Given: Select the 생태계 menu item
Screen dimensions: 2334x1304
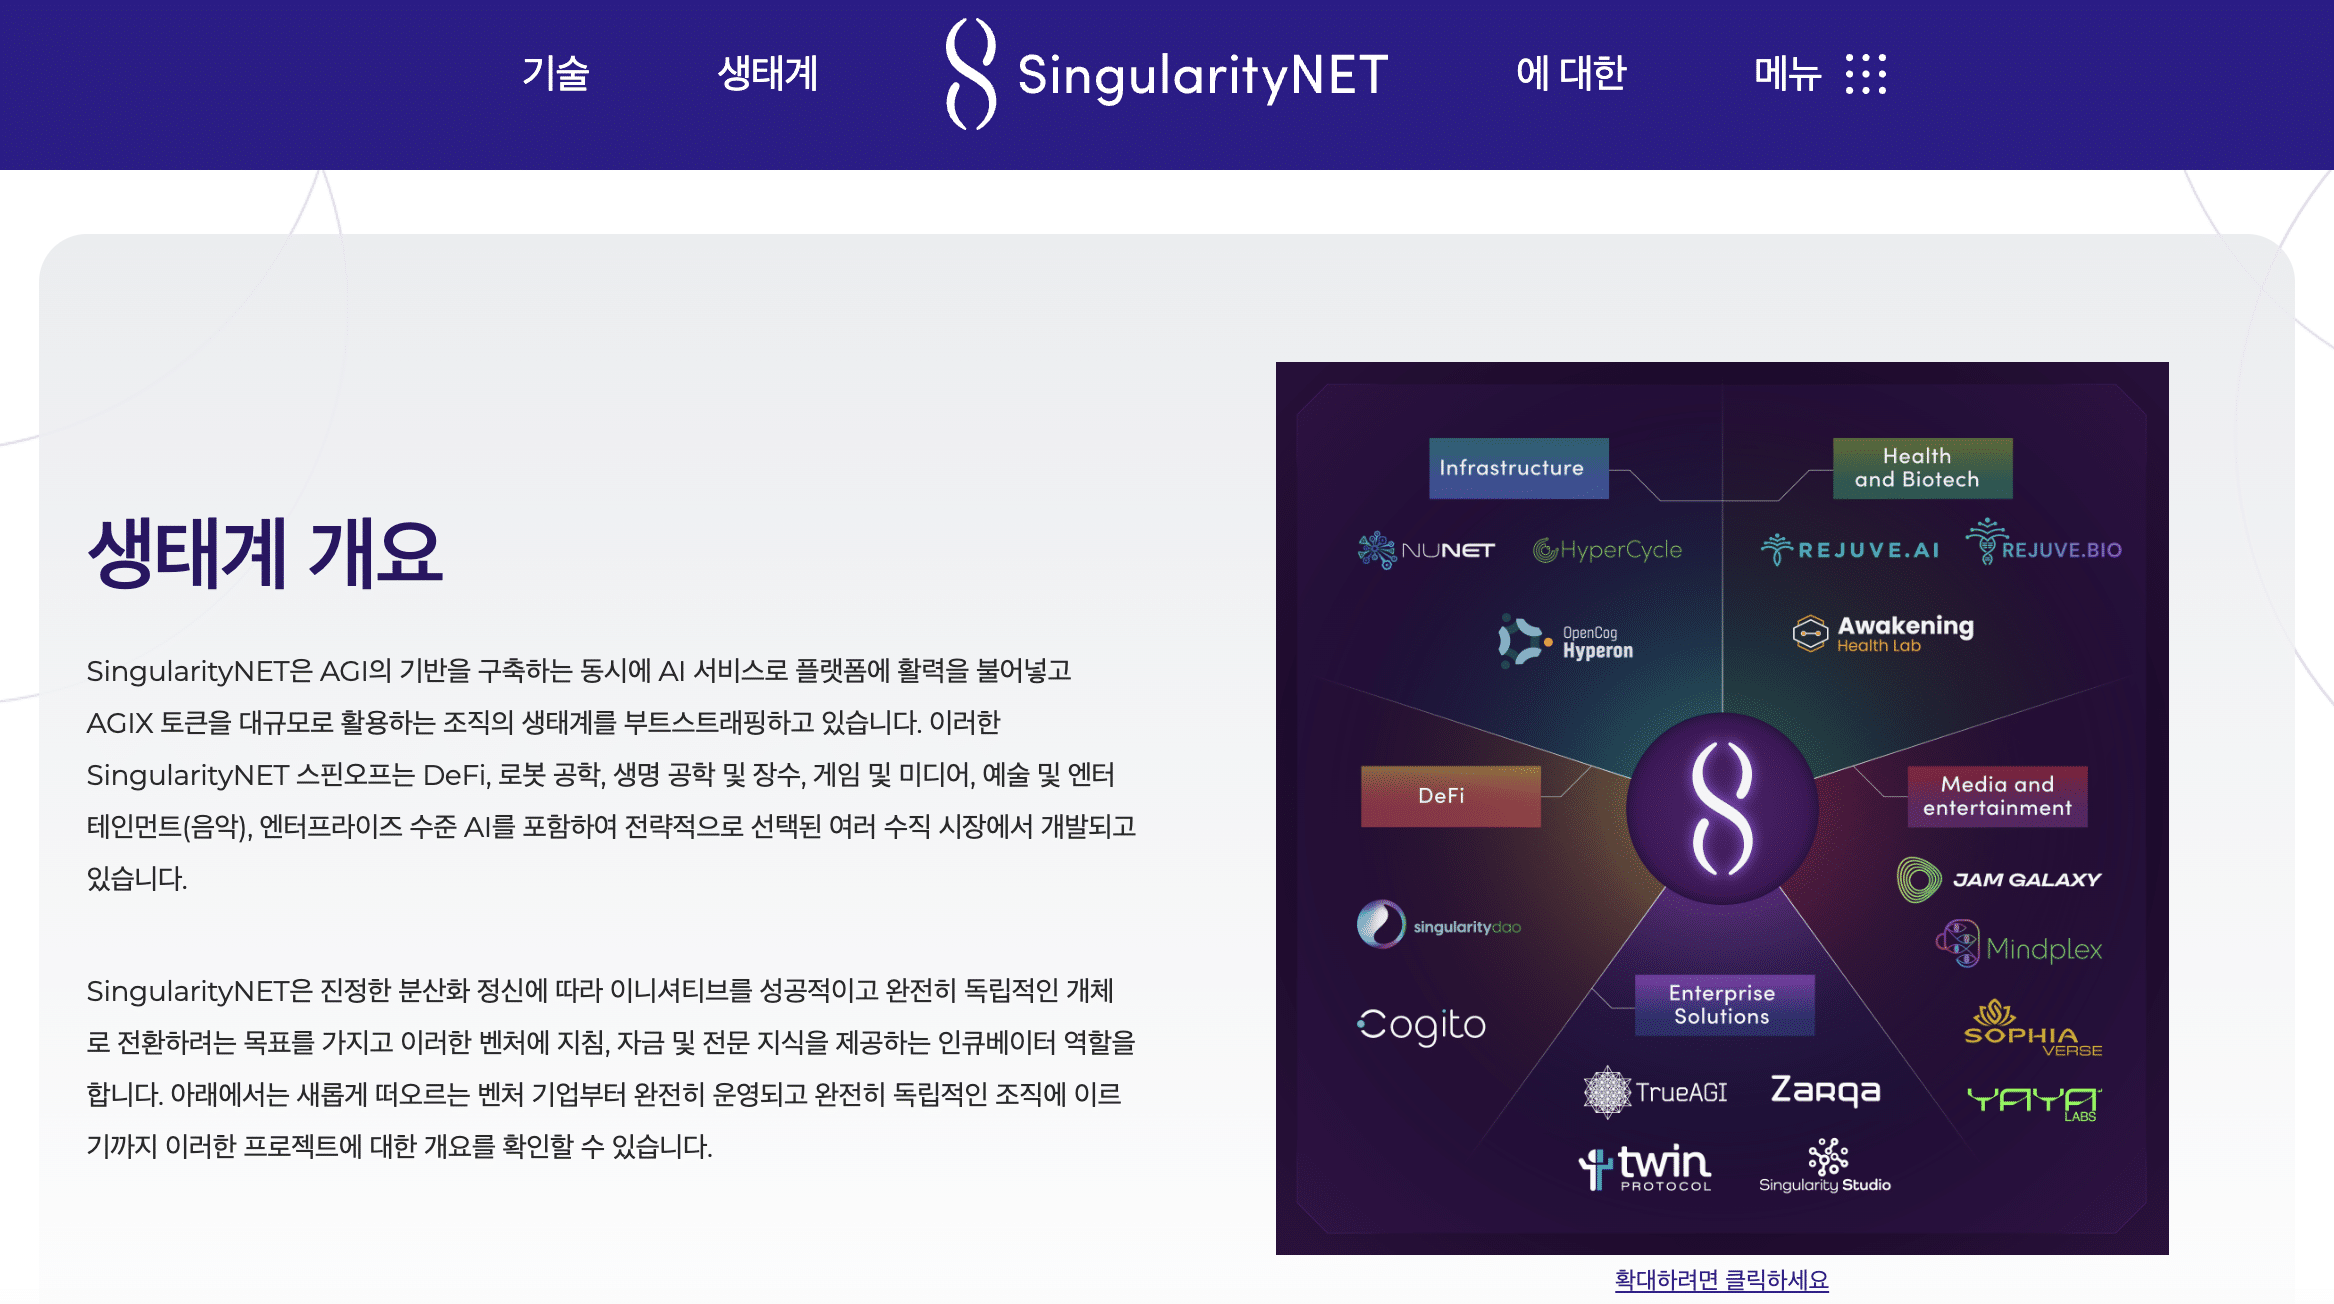Looking at the screenshot, I should pyautogui.click(x=768, y=74).
